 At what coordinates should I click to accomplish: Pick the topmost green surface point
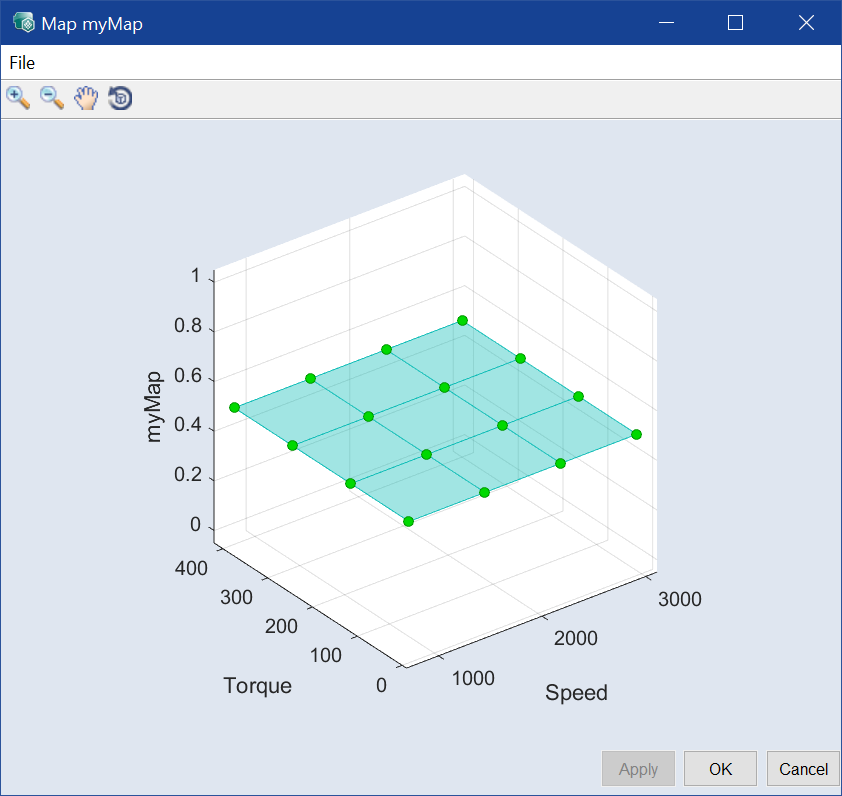(463, 320)
